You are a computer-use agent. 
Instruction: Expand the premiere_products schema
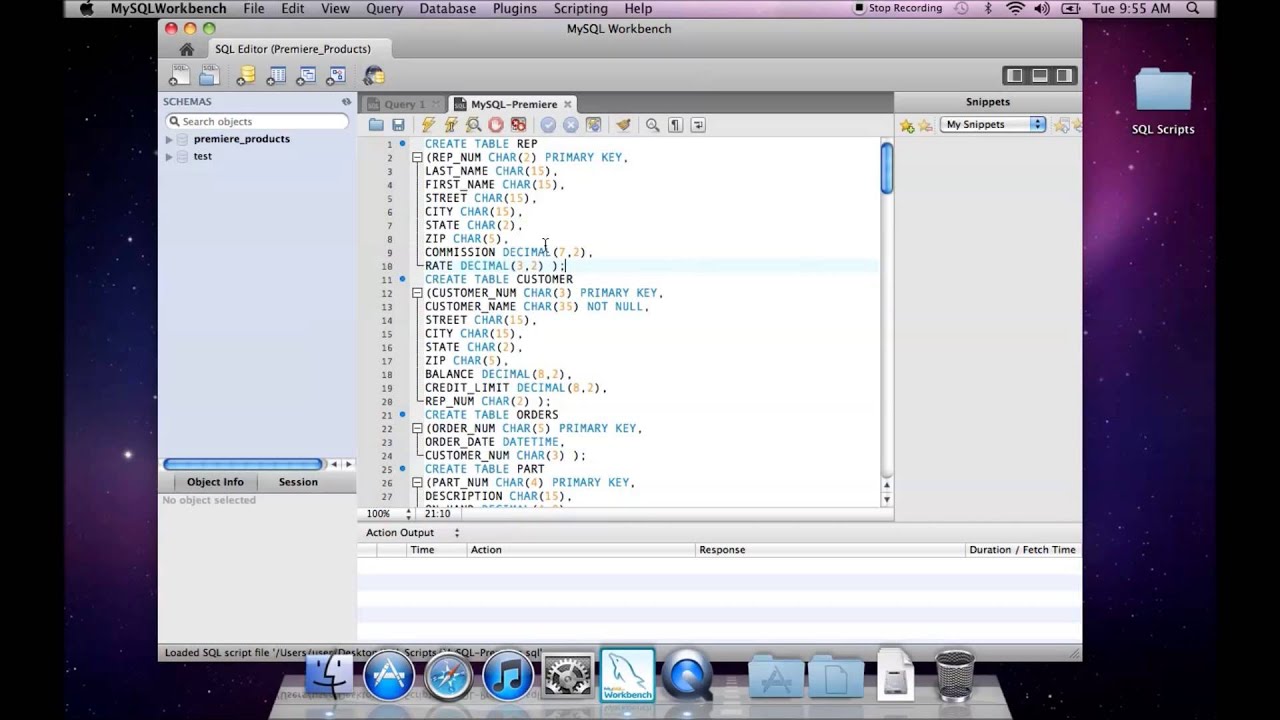pyautogui.click(x=169, y=139)
